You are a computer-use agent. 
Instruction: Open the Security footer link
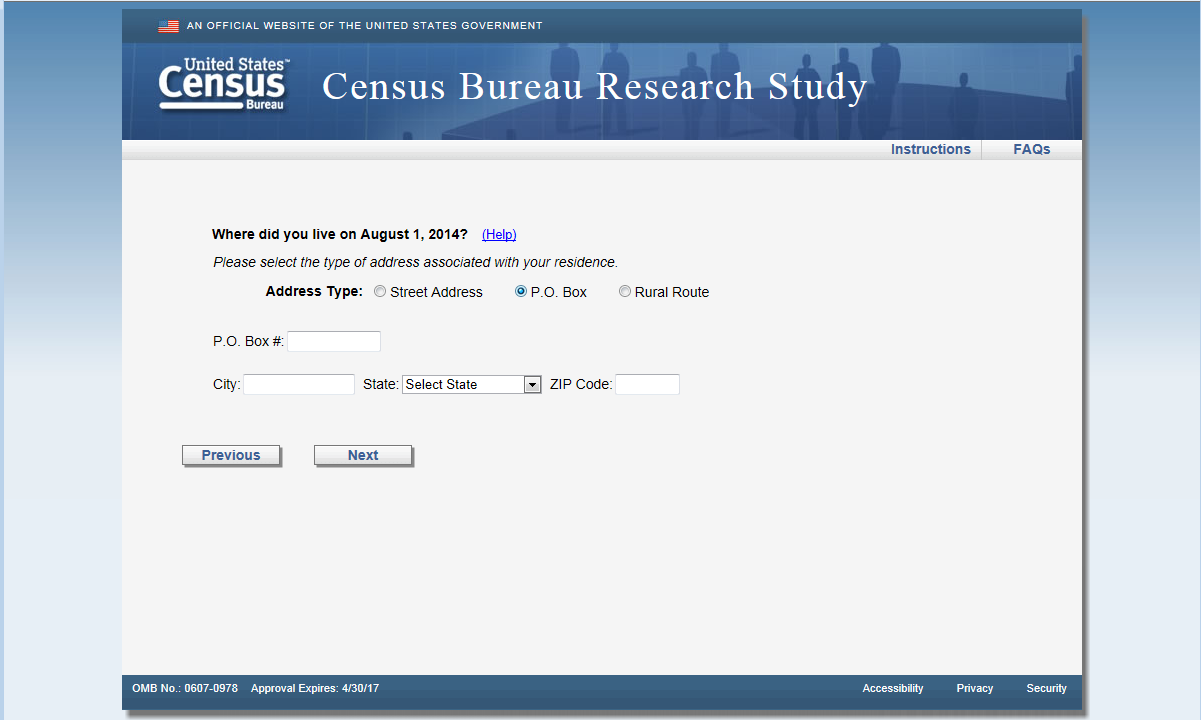(1046, 688)
